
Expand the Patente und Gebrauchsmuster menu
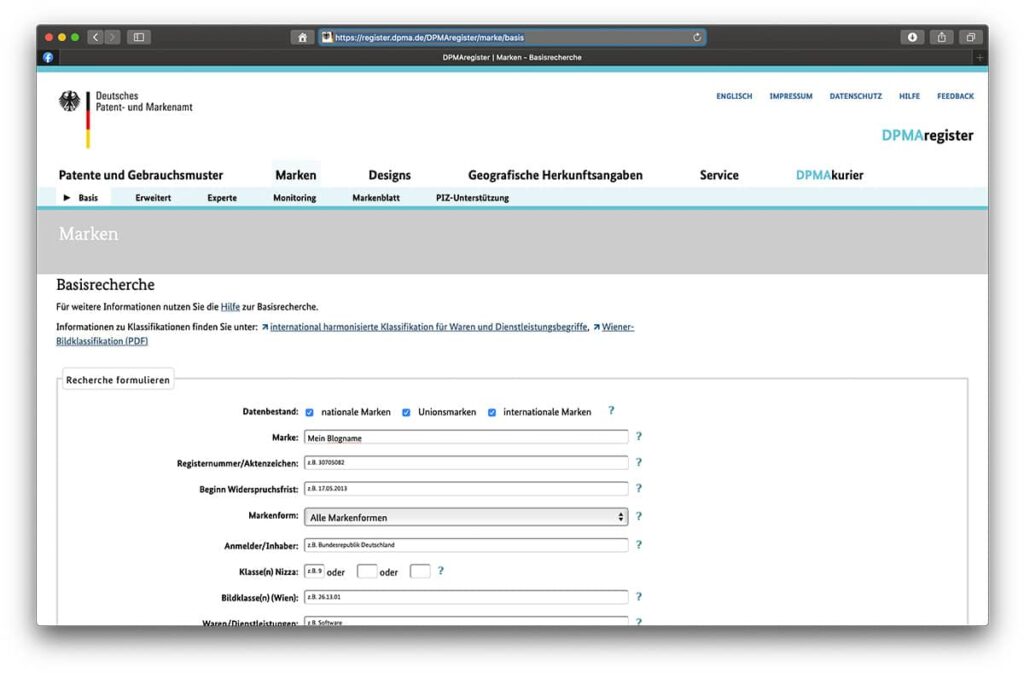coord(141,175)
